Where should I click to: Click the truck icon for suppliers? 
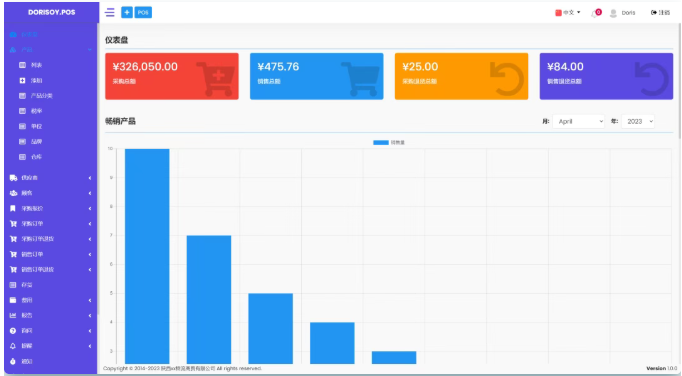pos(13,178)
